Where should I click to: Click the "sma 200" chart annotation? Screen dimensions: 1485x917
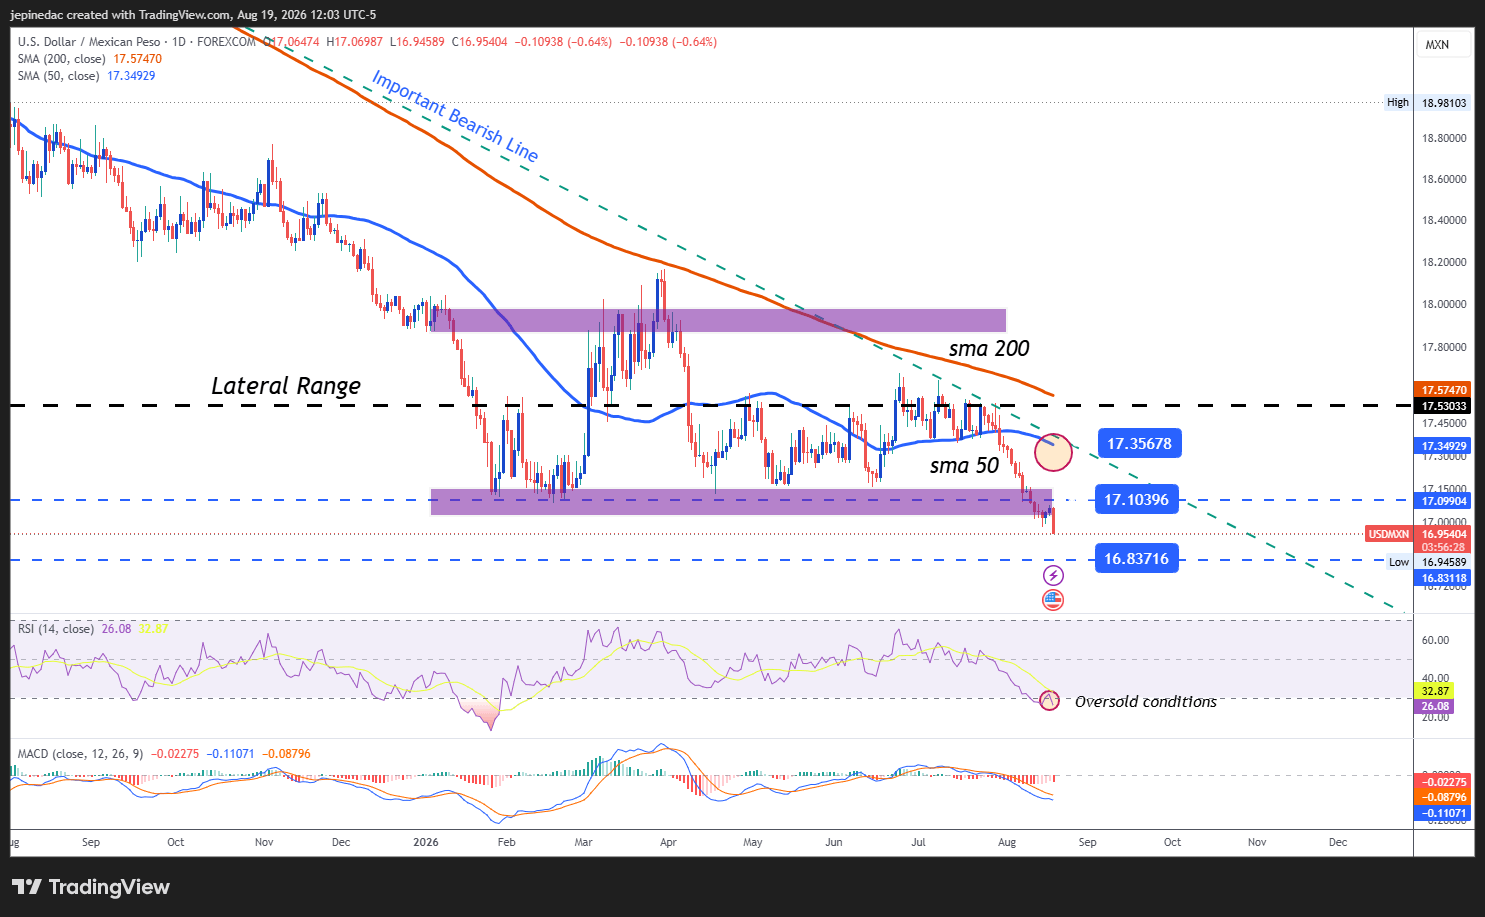click(x=989, y=349)
